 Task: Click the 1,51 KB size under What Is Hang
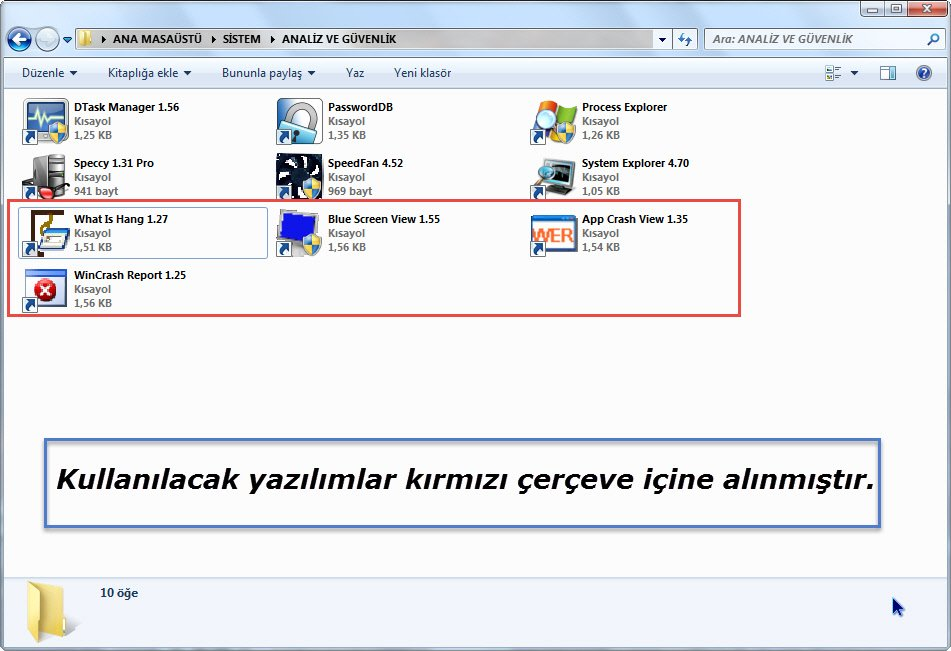point(93,247)
